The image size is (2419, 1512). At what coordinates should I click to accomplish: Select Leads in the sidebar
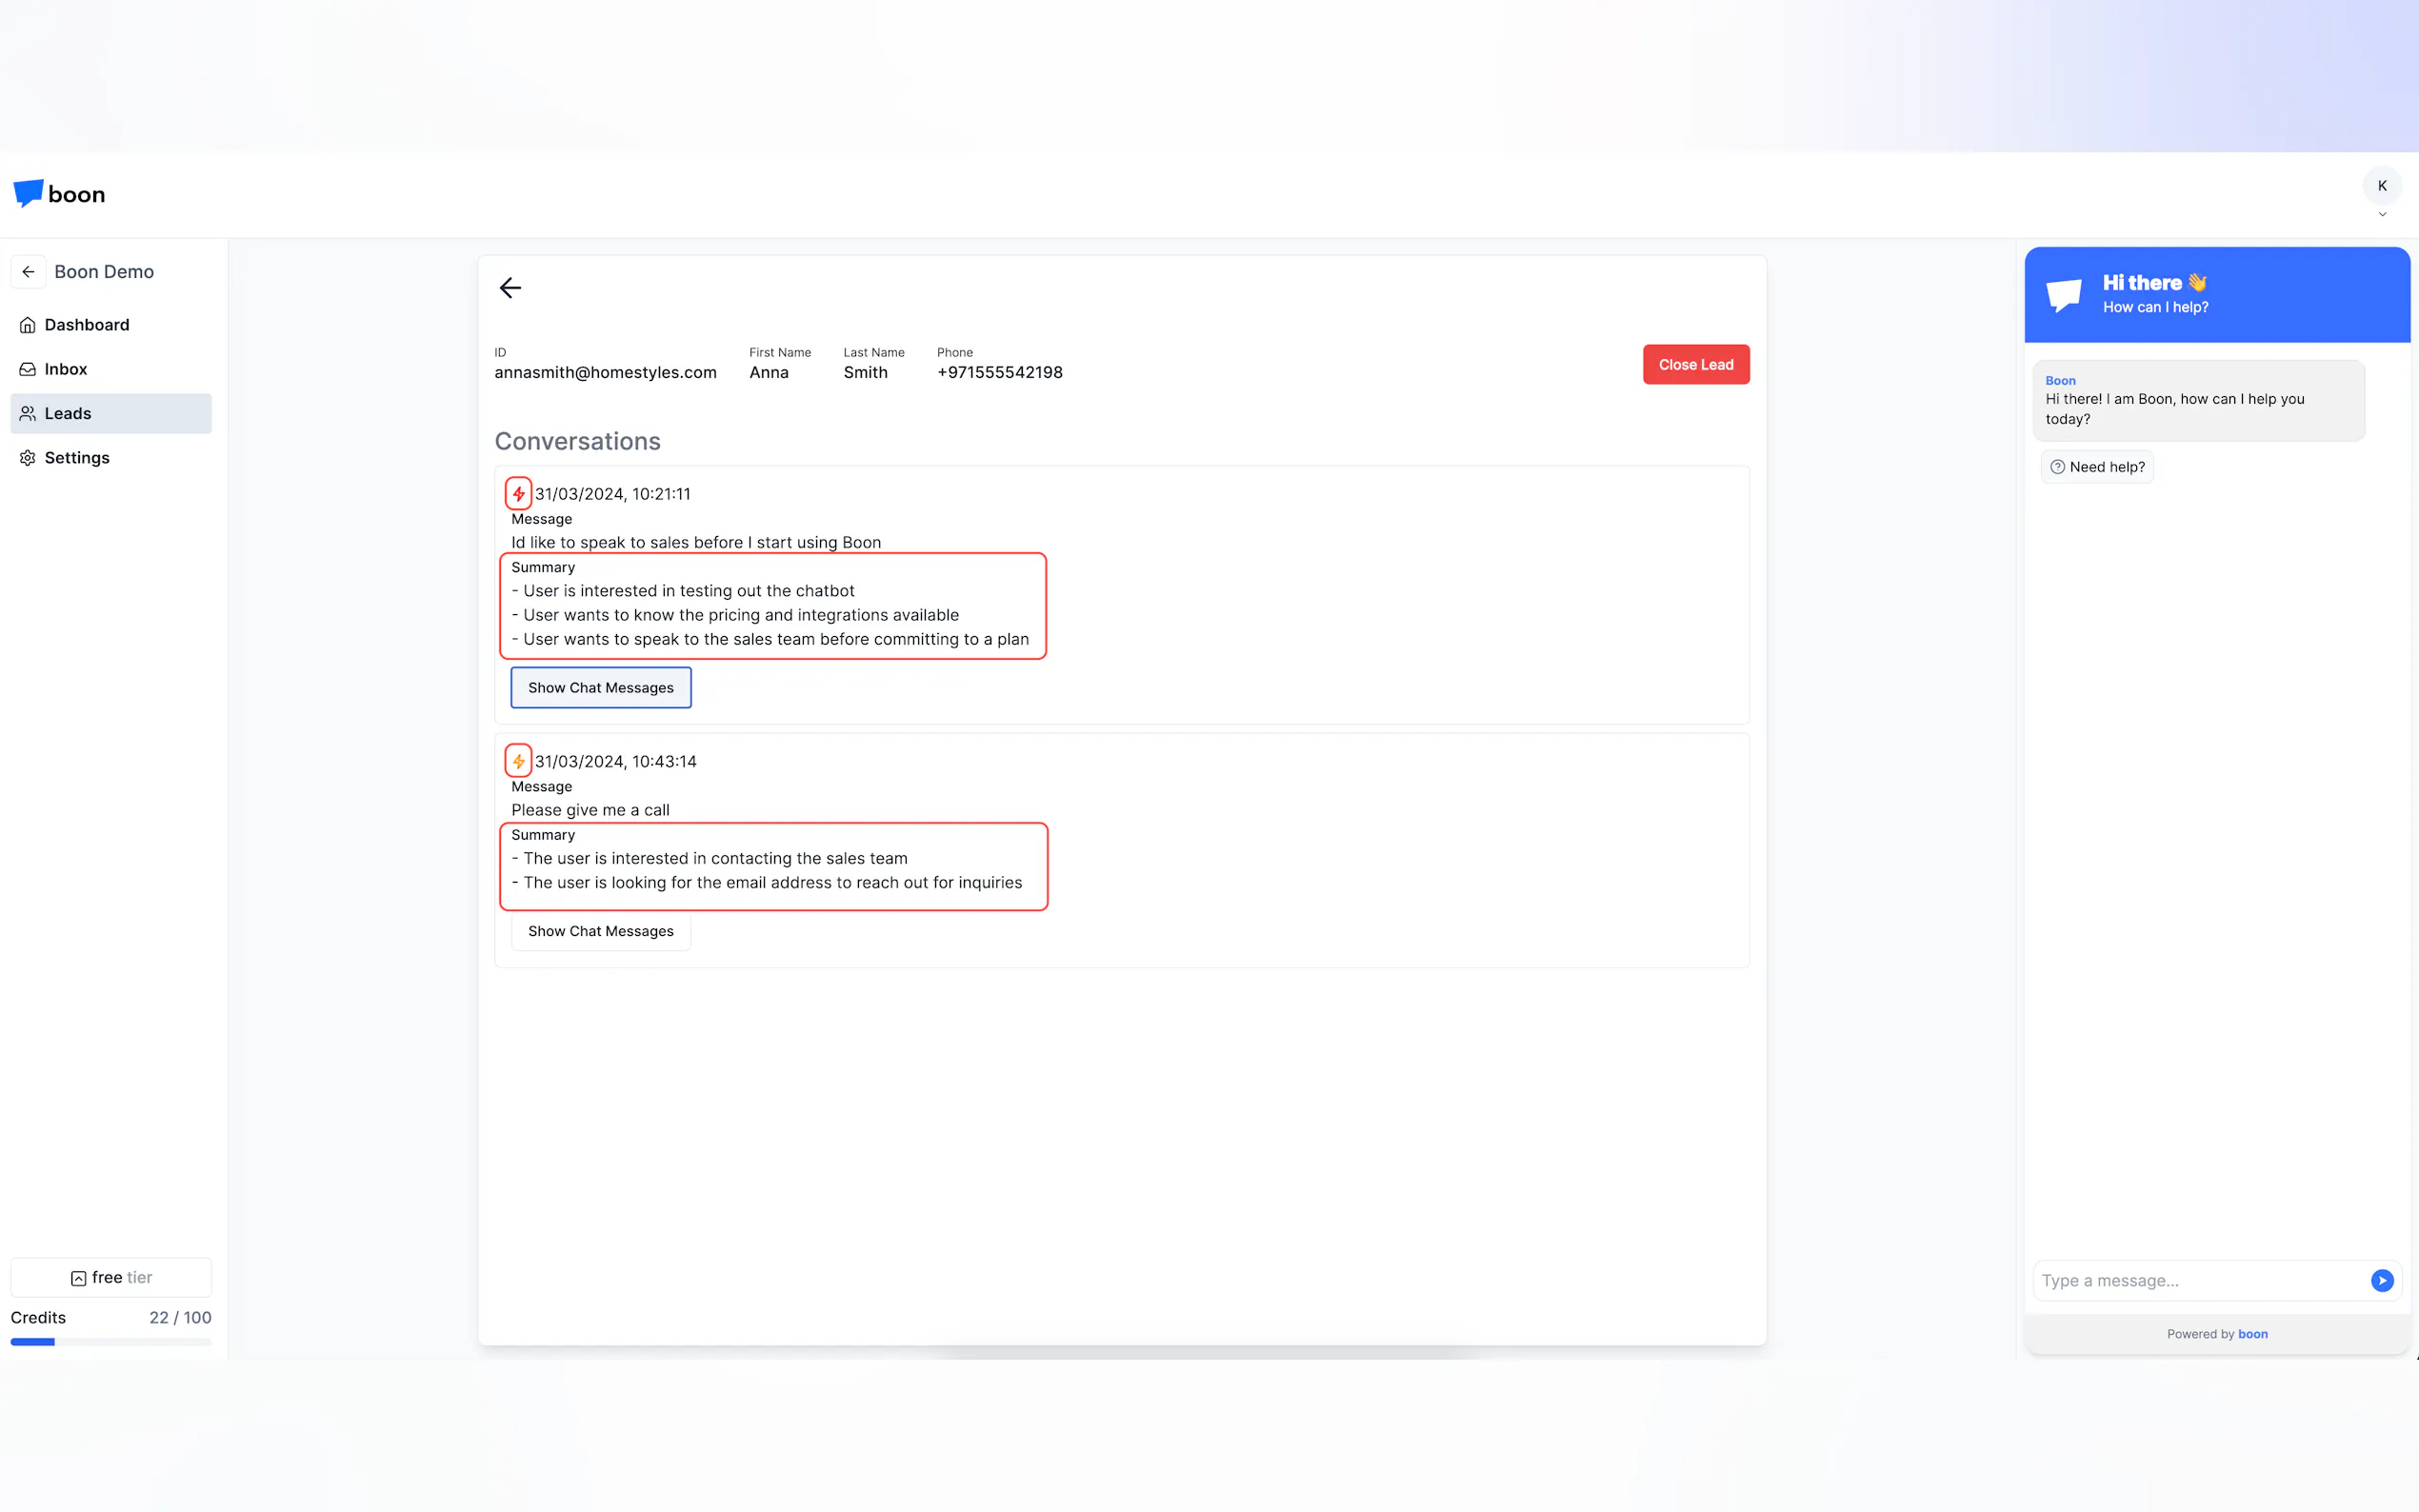point(67,413)
